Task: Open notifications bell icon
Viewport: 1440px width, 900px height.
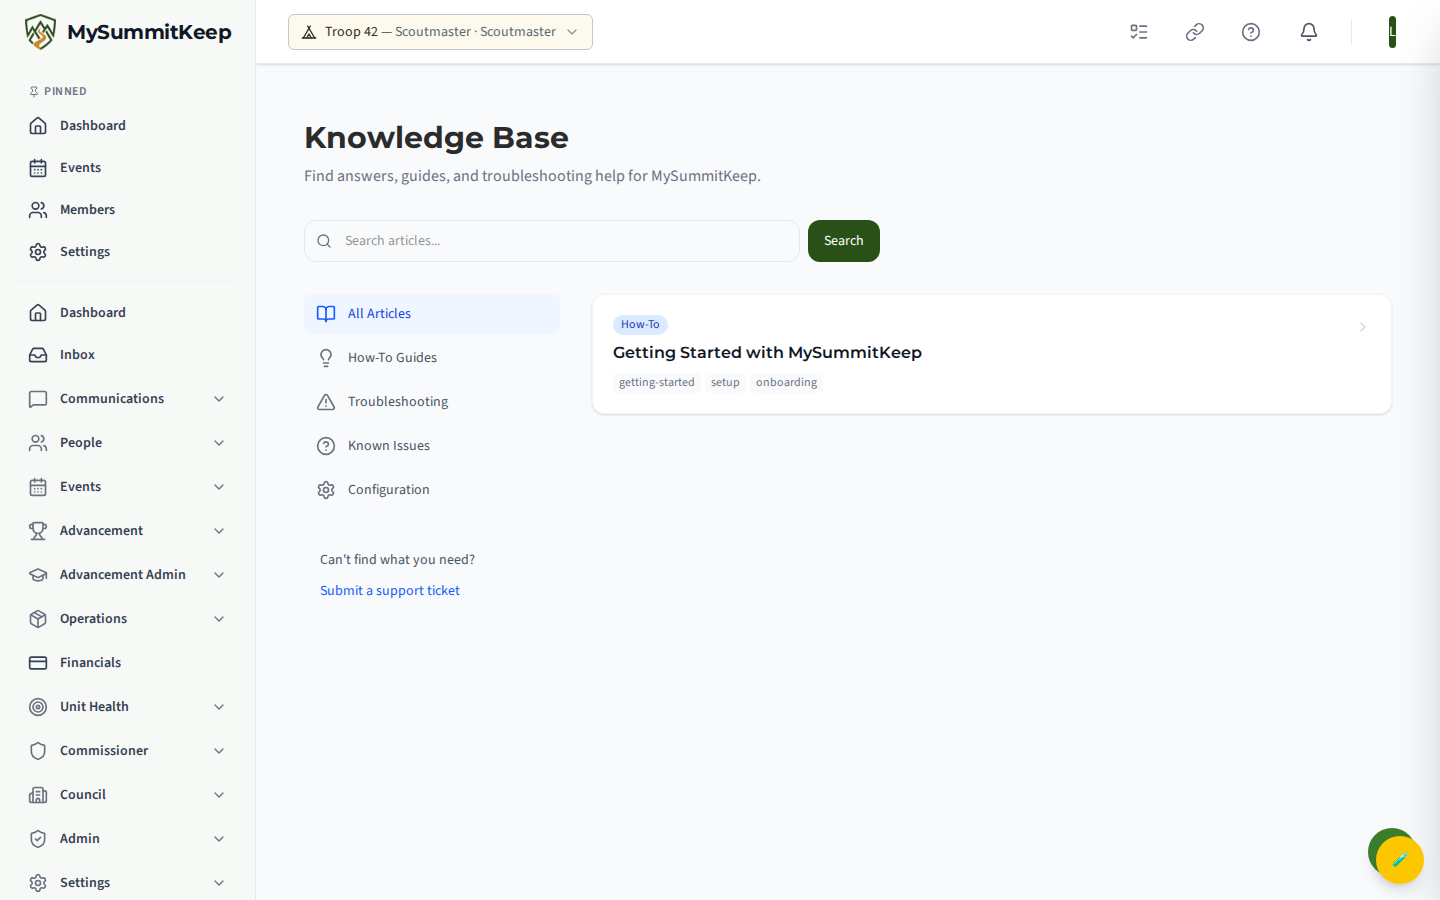Action: coord(1309,32)
